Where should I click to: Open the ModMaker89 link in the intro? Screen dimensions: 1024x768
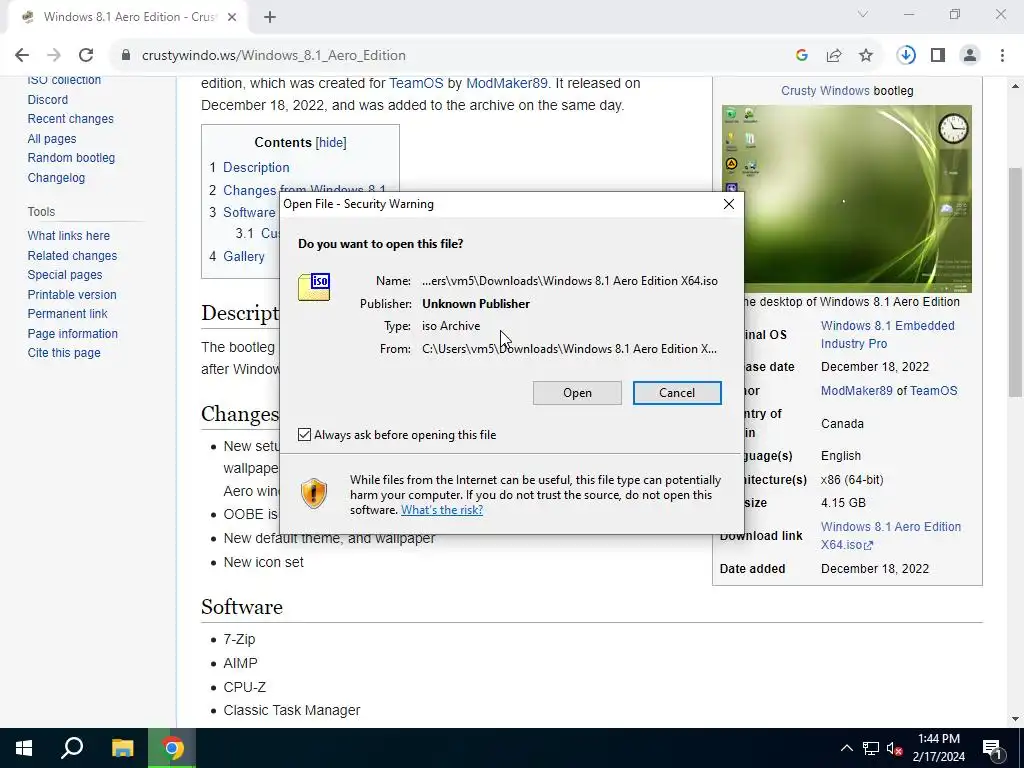click(x=506, y=84)
